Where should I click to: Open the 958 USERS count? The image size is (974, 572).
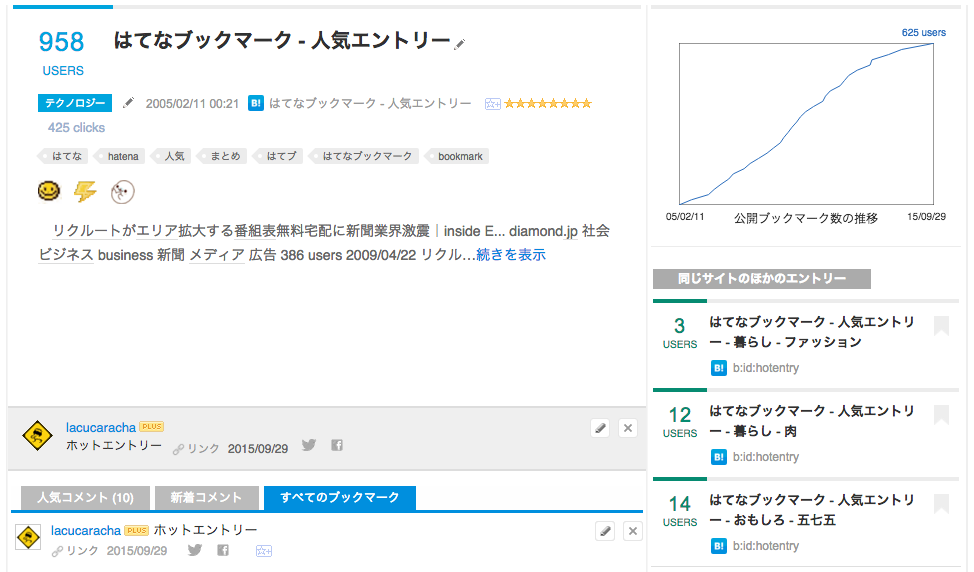61,53
